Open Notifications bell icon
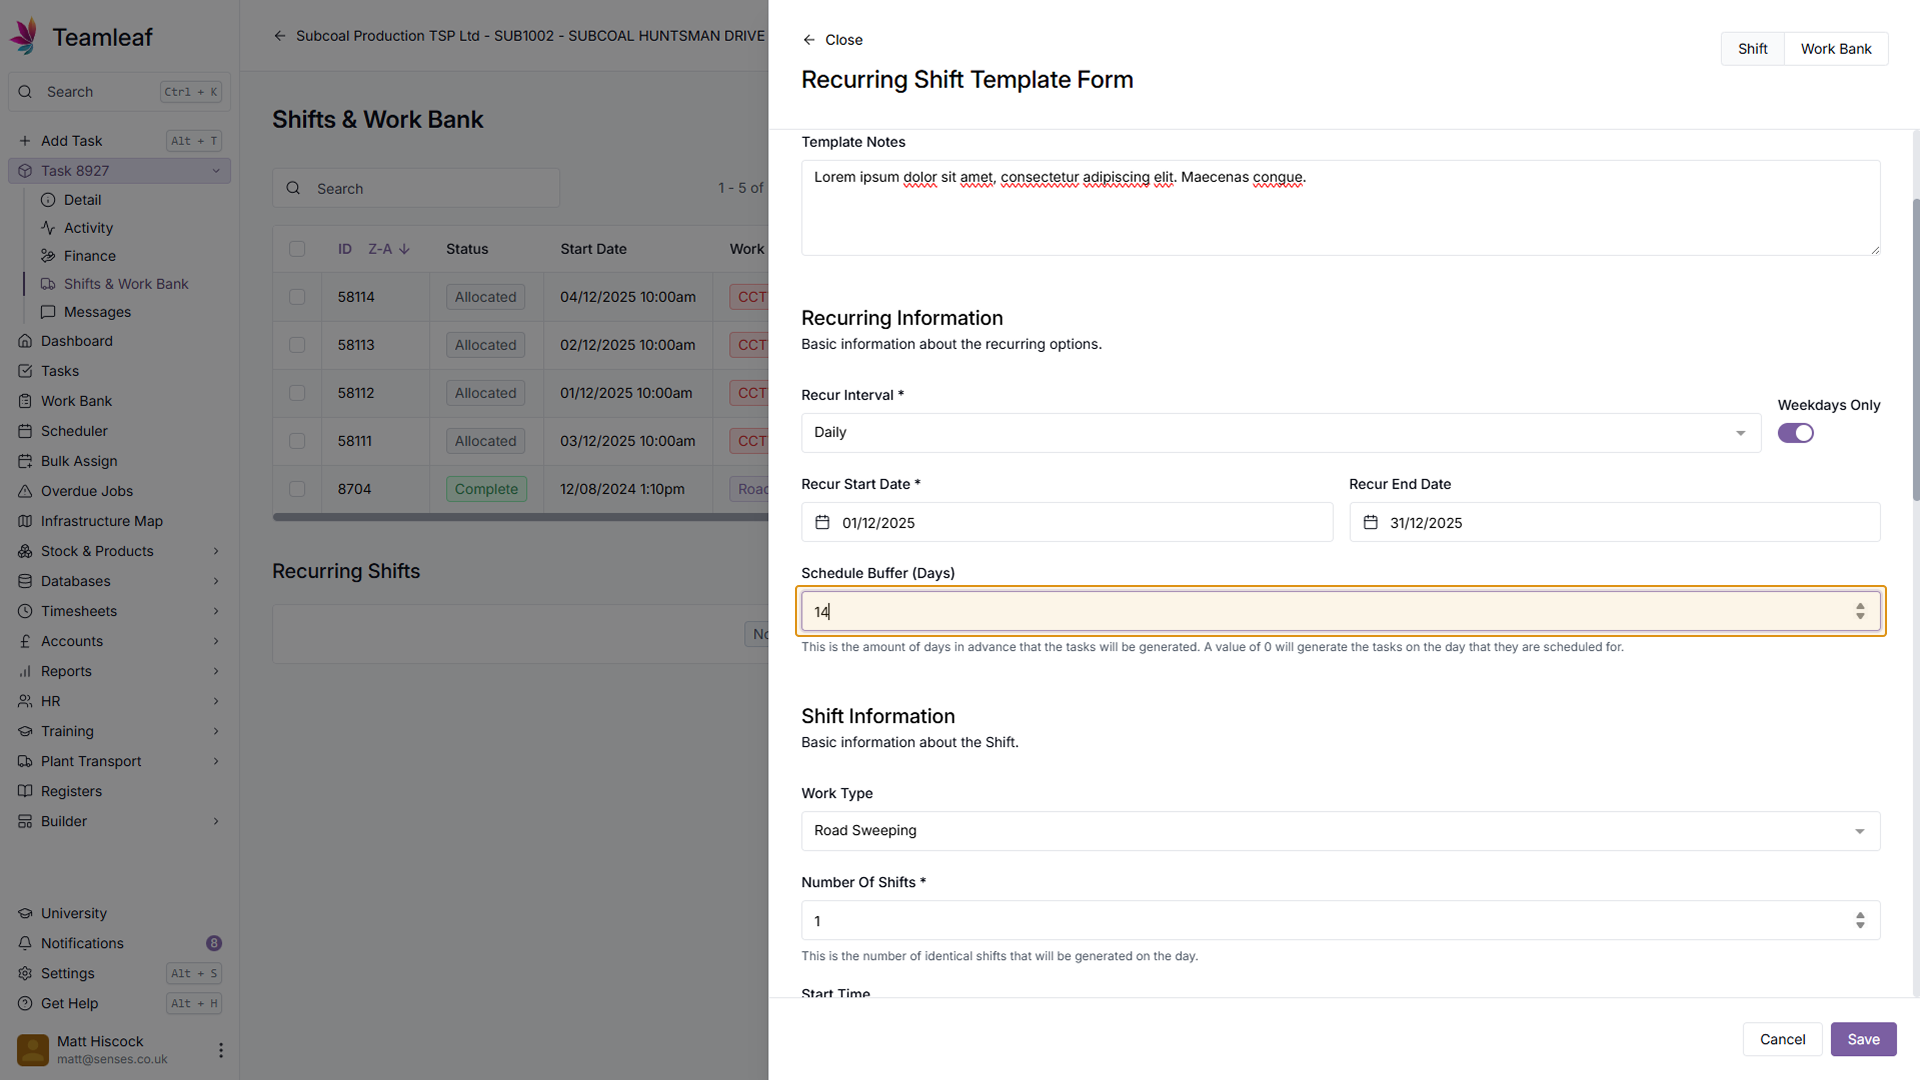 coord(25,943)
